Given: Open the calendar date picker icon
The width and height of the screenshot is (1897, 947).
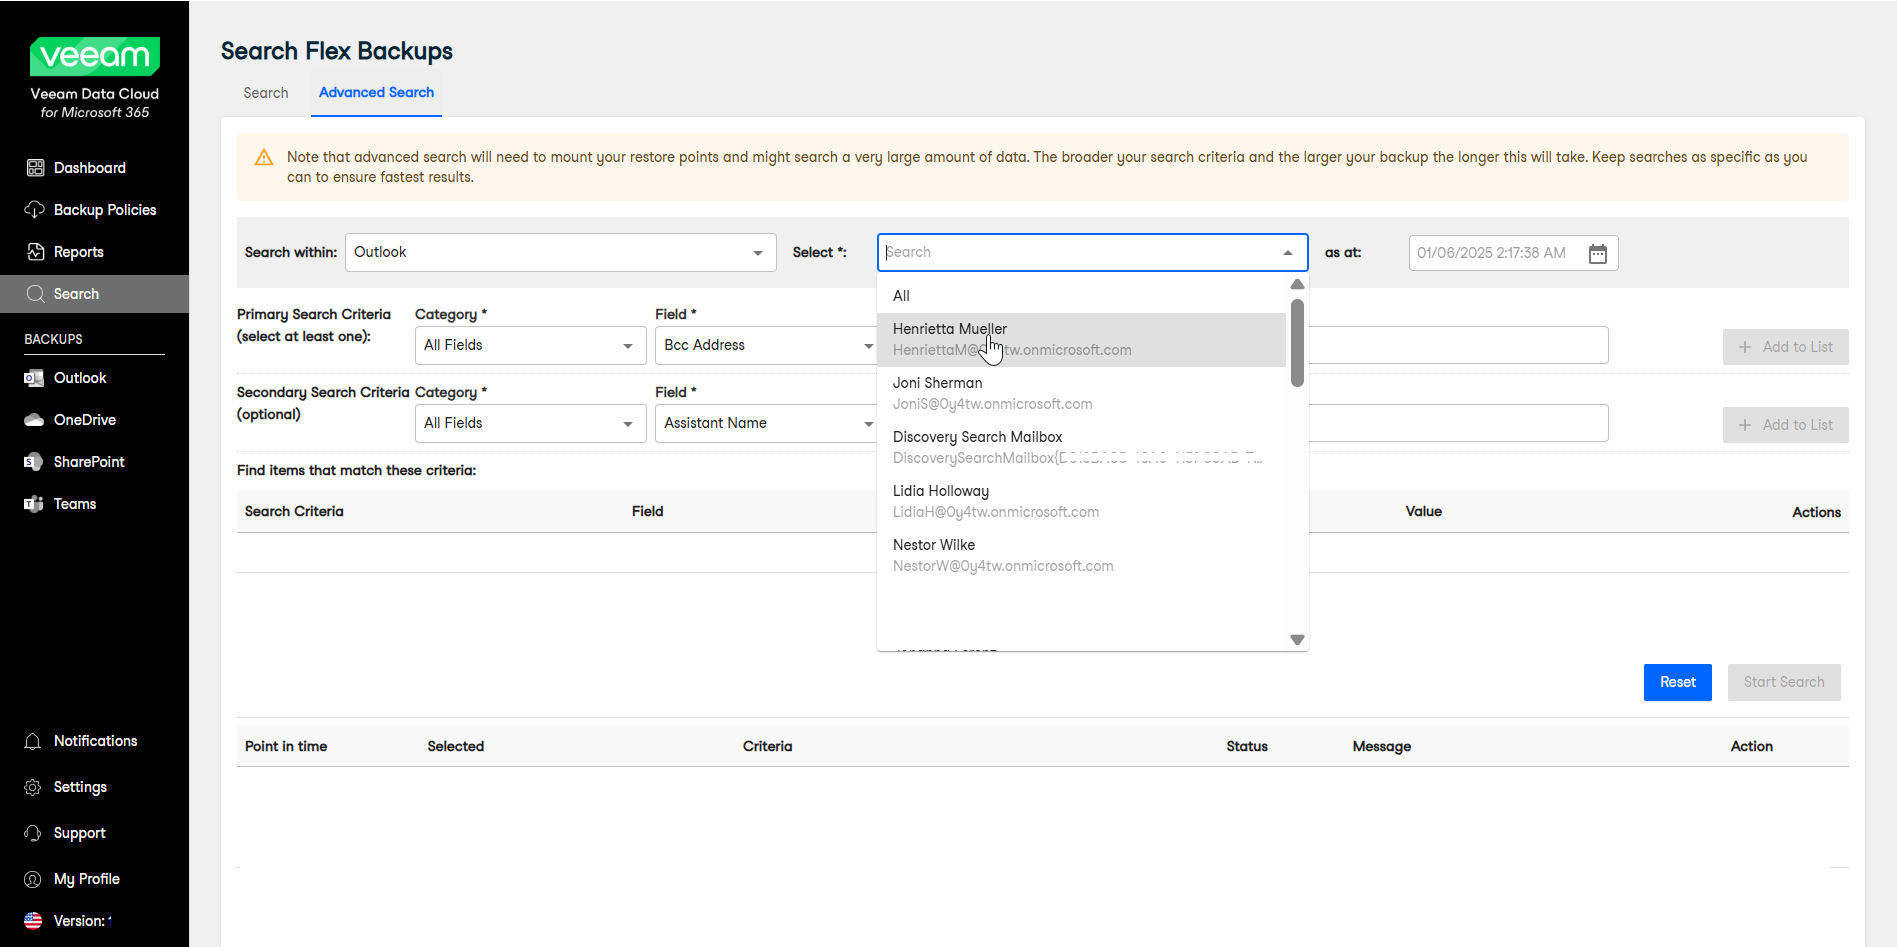Looking at the screenshot, I should [1598, 253].
